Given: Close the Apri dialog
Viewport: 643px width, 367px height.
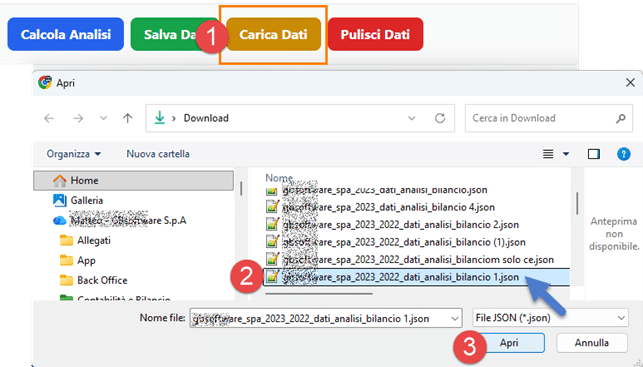Looking at the screenshot, I should 630,82.
